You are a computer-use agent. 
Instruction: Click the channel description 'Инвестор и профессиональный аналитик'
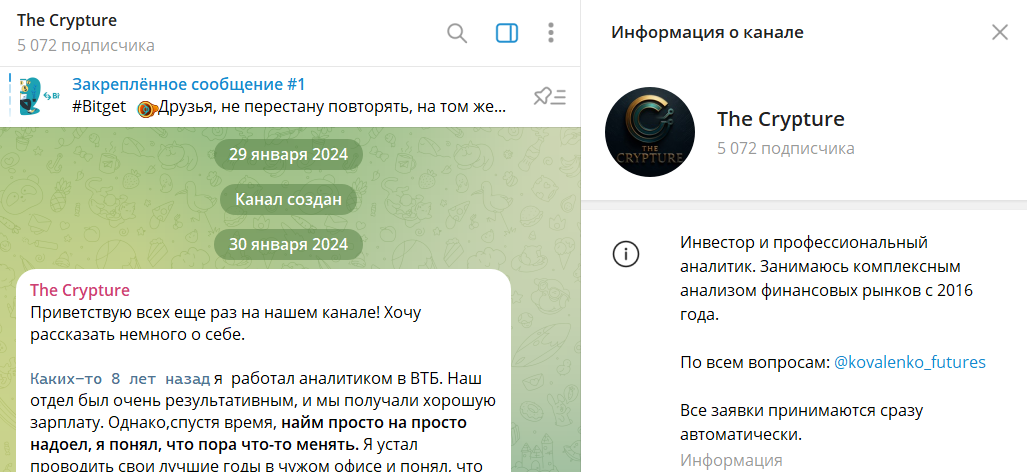tap(827, 278)
